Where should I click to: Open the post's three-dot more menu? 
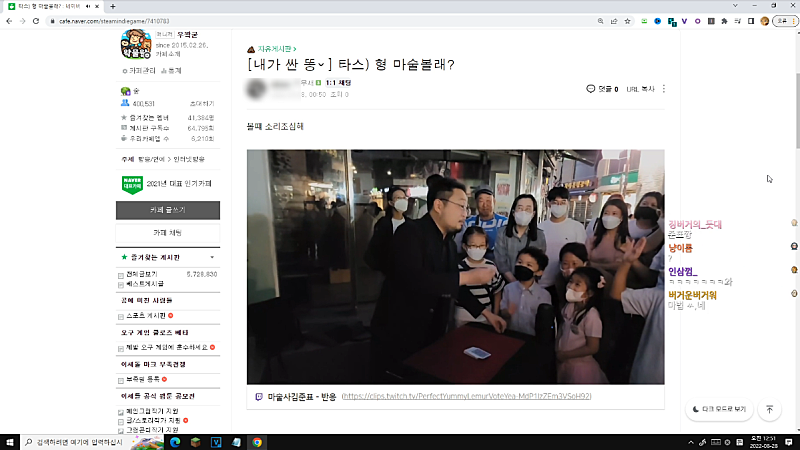tap(664, 89)
